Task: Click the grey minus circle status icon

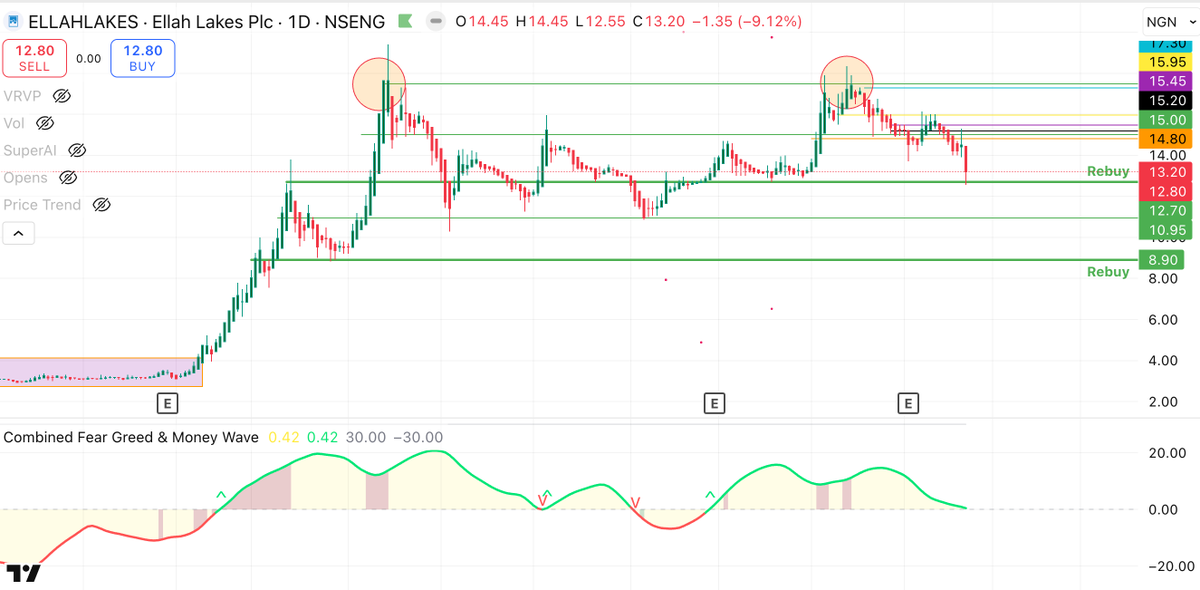Action: tap(435, 21)
